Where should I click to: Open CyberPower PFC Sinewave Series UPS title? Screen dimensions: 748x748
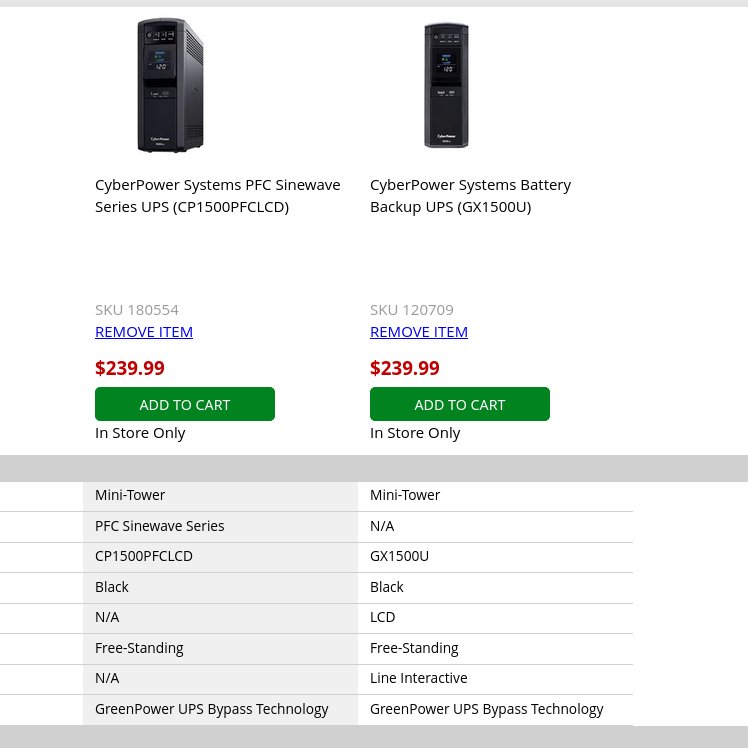click(218, 196)
